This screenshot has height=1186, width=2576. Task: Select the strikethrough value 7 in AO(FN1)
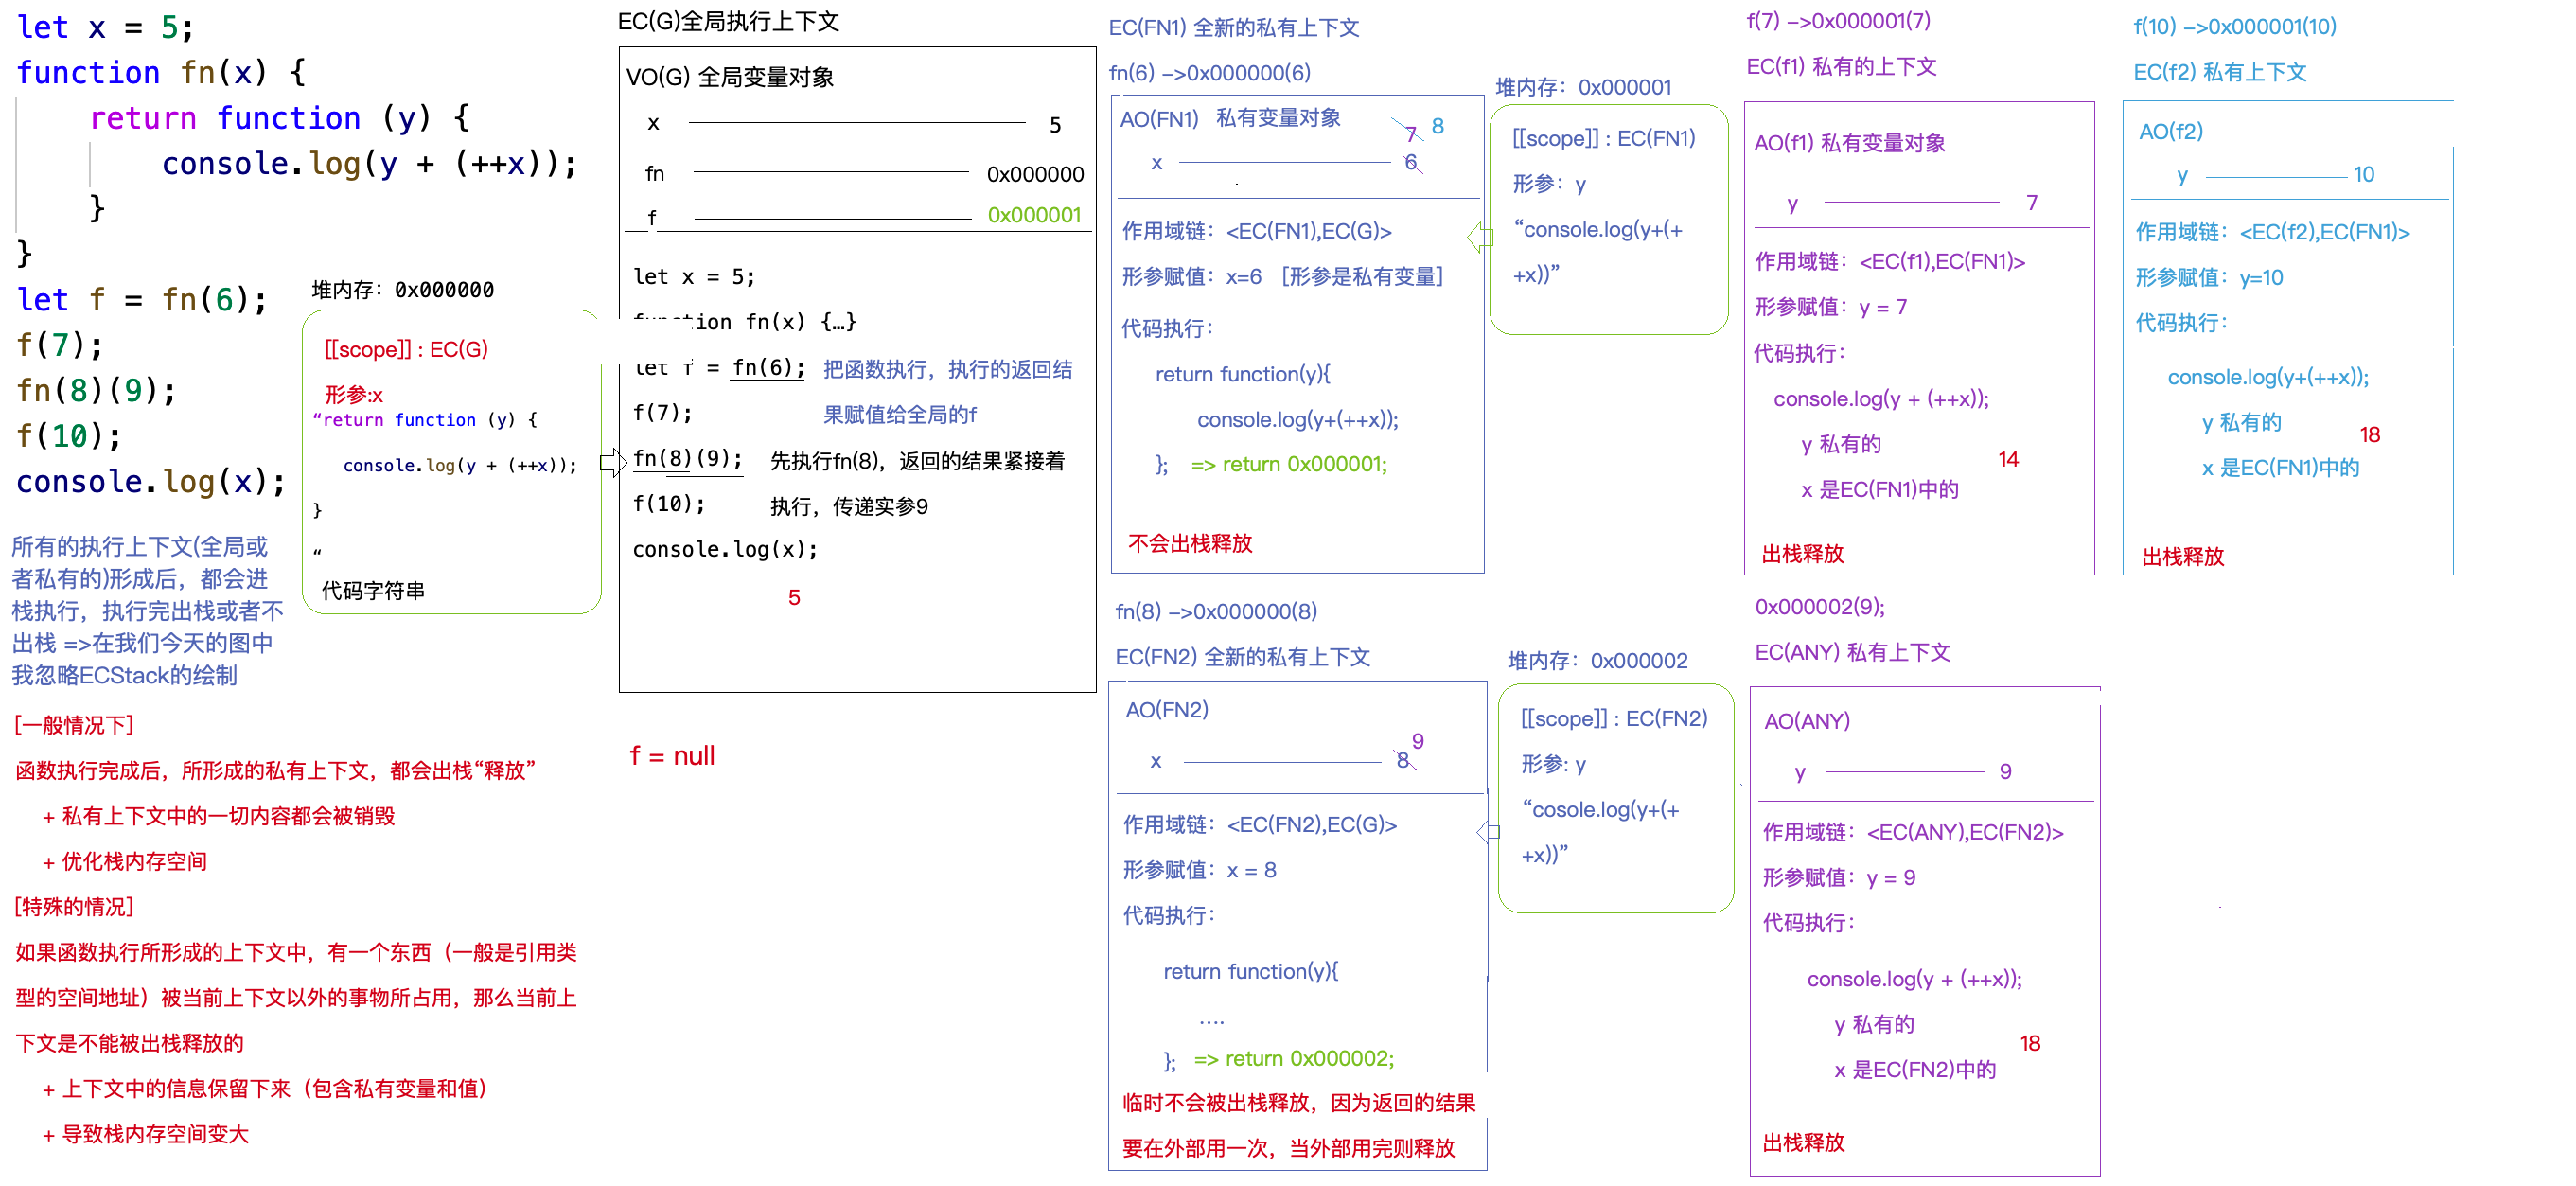pyautogui.click(x=1410, y=133)
